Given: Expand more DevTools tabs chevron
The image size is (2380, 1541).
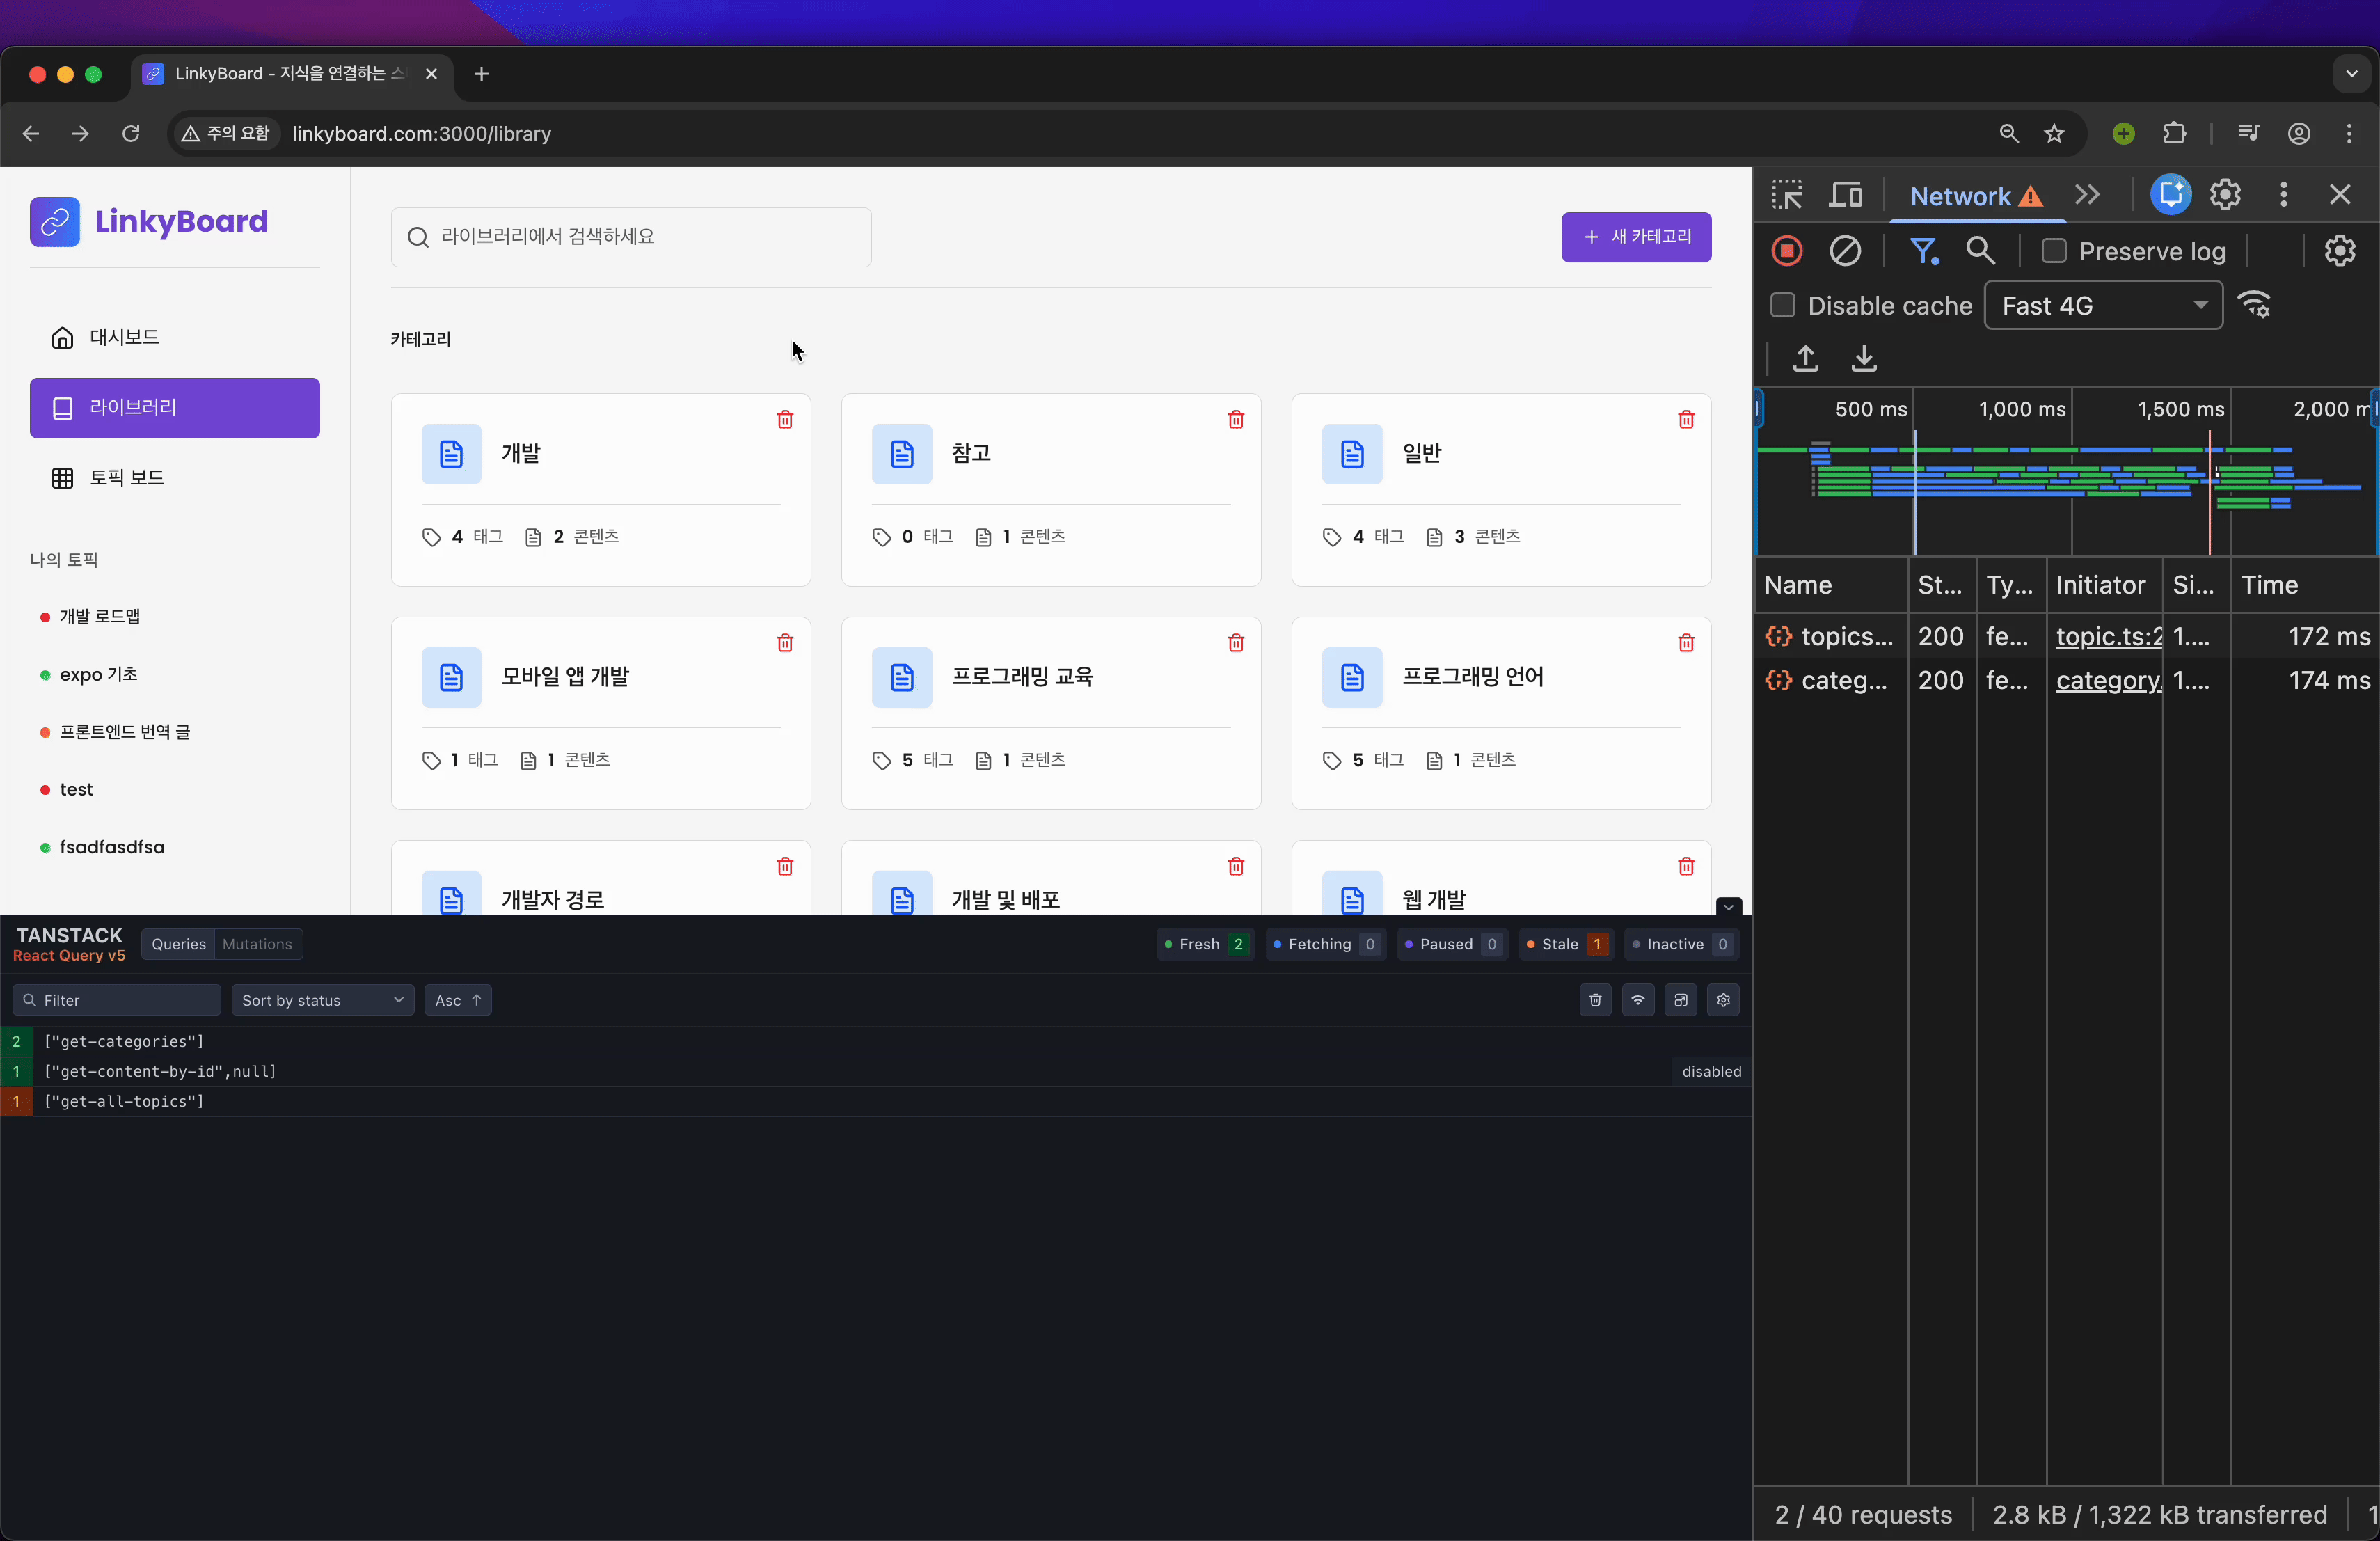Looking at the screenshot, I should pyautogui.click(x=2087, y=195).
